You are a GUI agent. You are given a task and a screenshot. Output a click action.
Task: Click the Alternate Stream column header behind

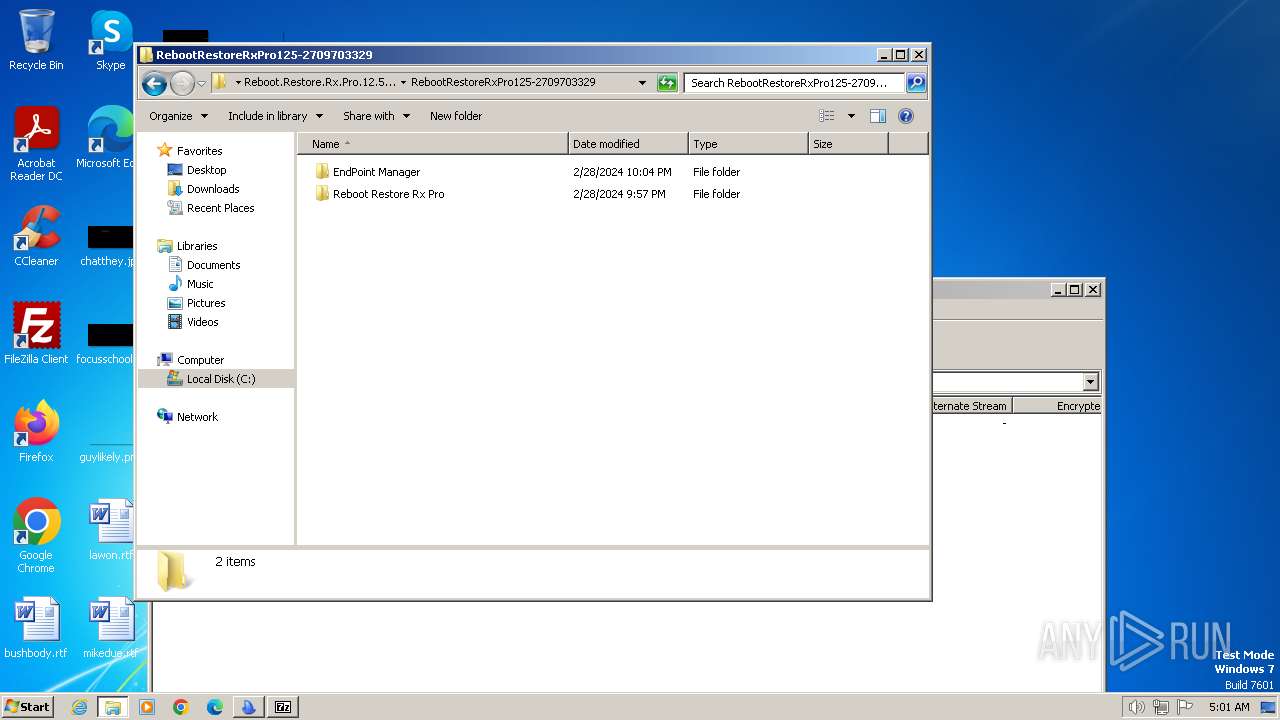(x=970, y=406)
